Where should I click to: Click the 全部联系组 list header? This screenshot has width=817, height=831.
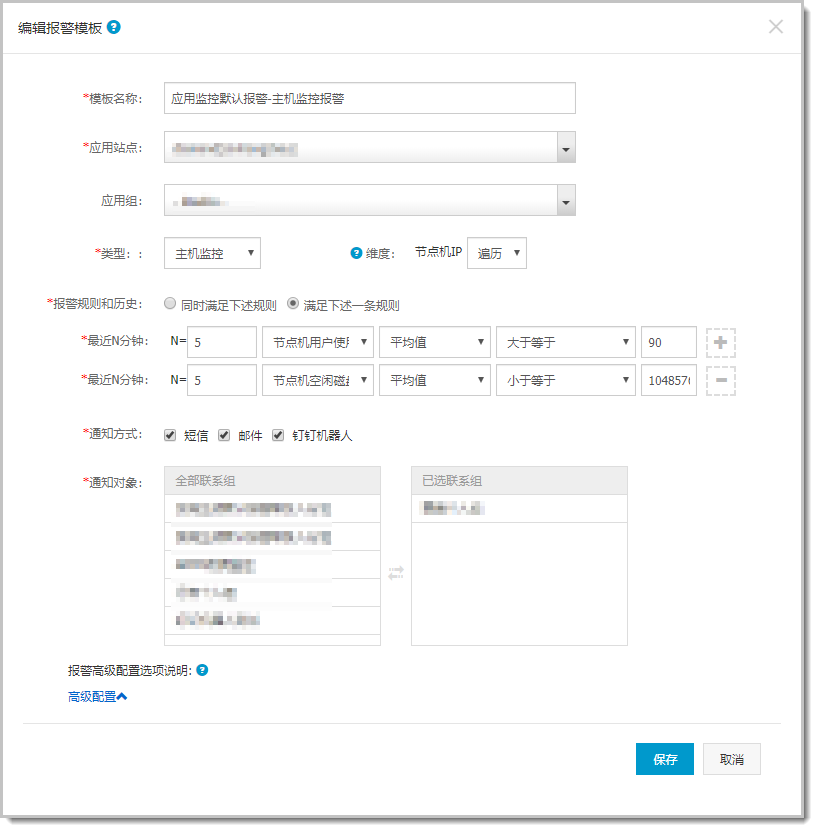click(x=272, y=481)
